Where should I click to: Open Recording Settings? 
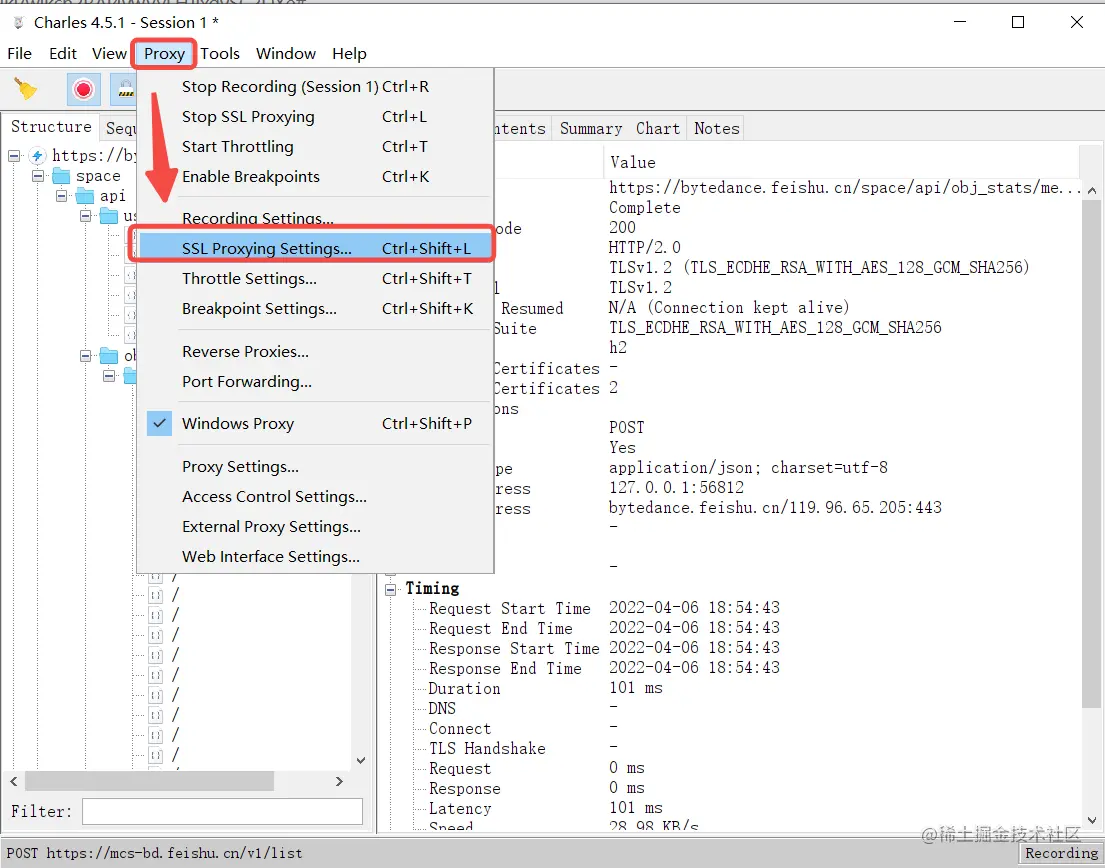pos(315,218)
